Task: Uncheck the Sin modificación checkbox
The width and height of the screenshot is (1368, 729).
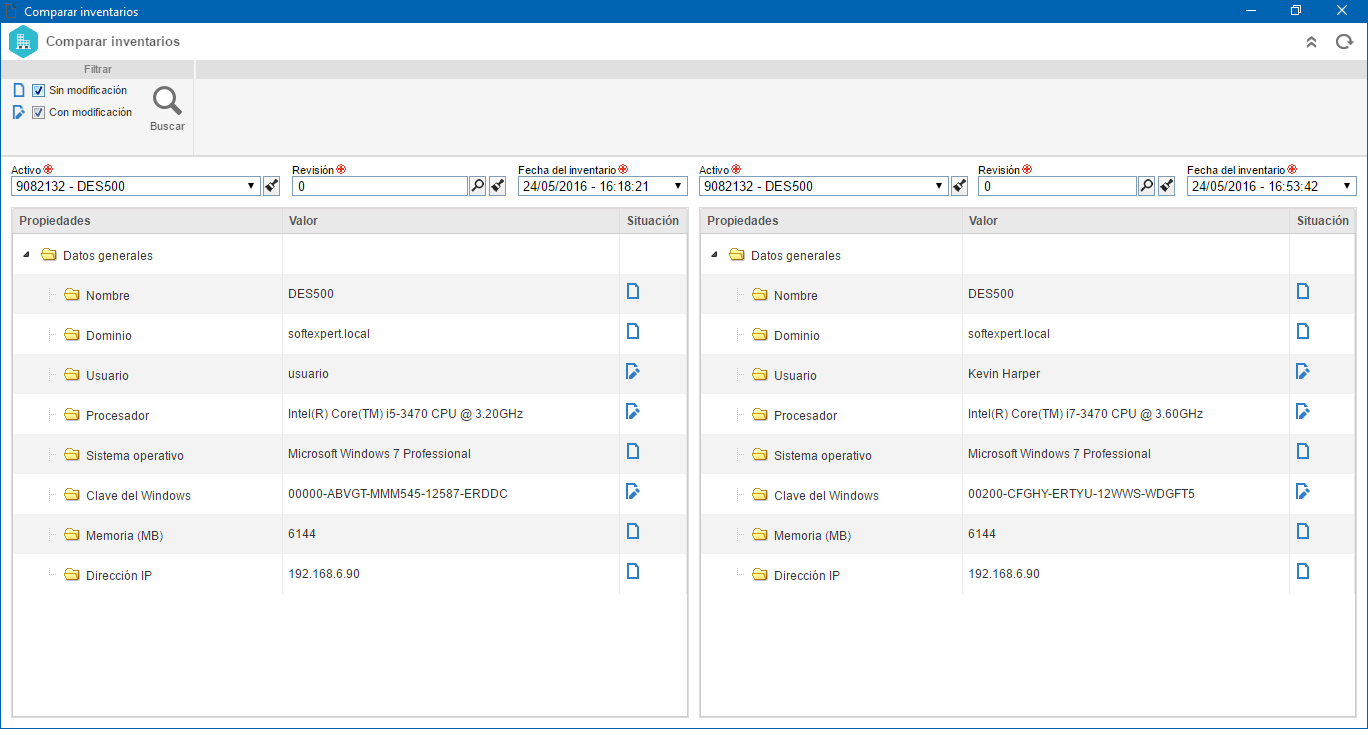Action: 39,91
